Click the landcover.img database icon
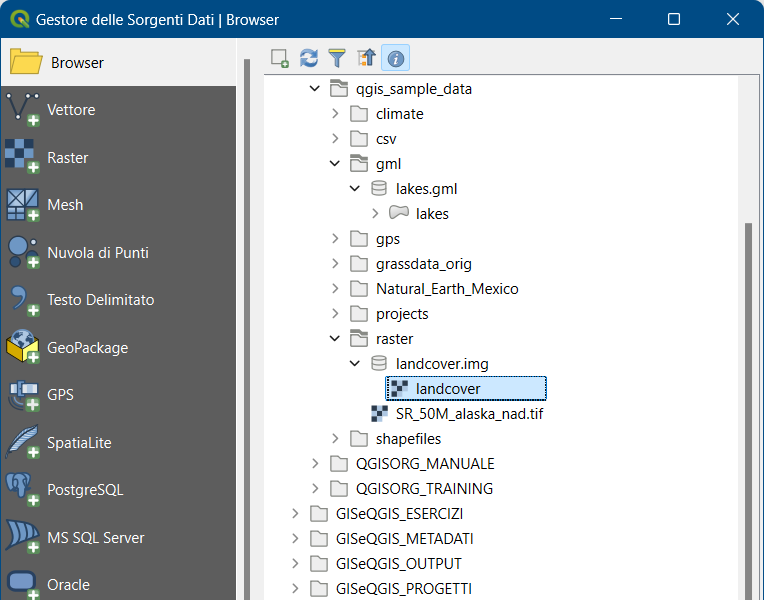Screen dimensions: 764x600 point(379,363)
